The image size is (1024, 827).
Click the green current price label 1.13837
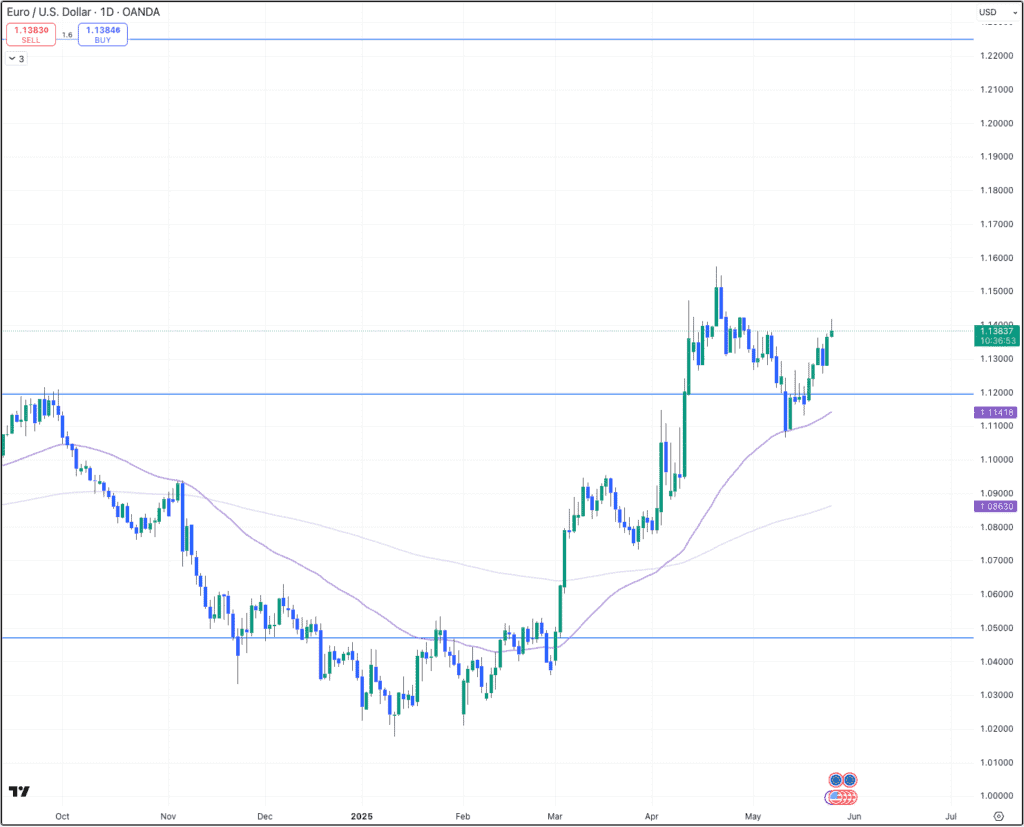coord(997,331)
